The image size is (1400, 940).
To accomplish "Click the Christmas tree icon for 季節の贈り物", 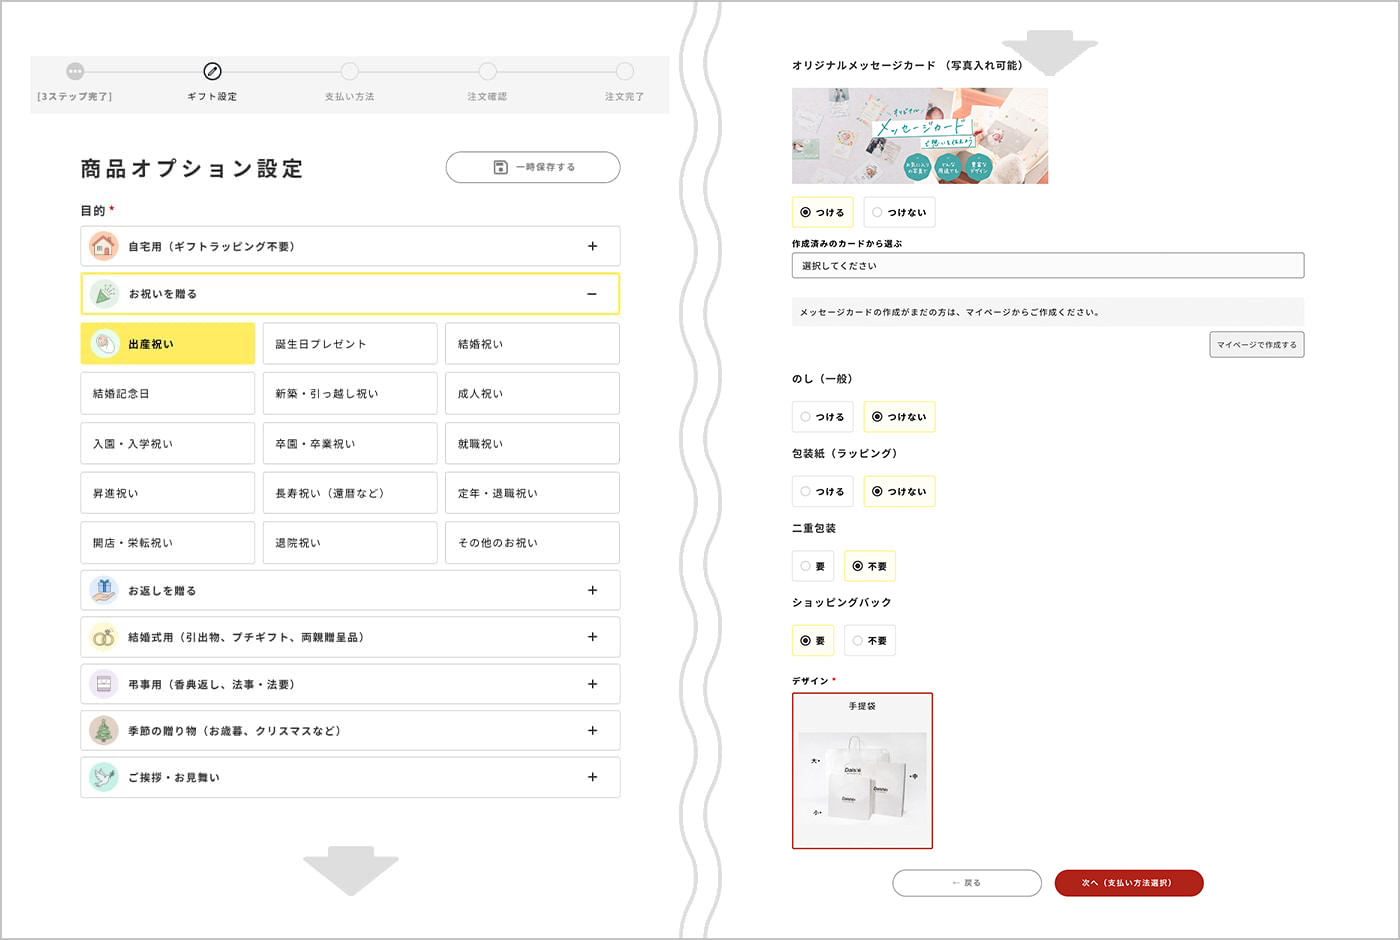I will coord(103,731).
